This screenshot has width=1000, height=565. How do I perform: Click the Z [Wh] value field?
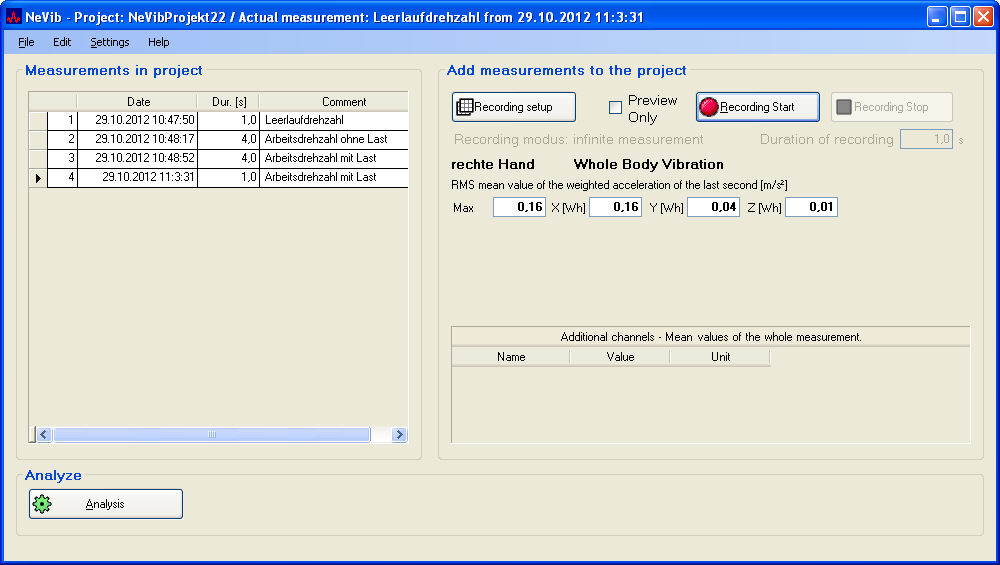pyautogui.click(x=811, y=207)
